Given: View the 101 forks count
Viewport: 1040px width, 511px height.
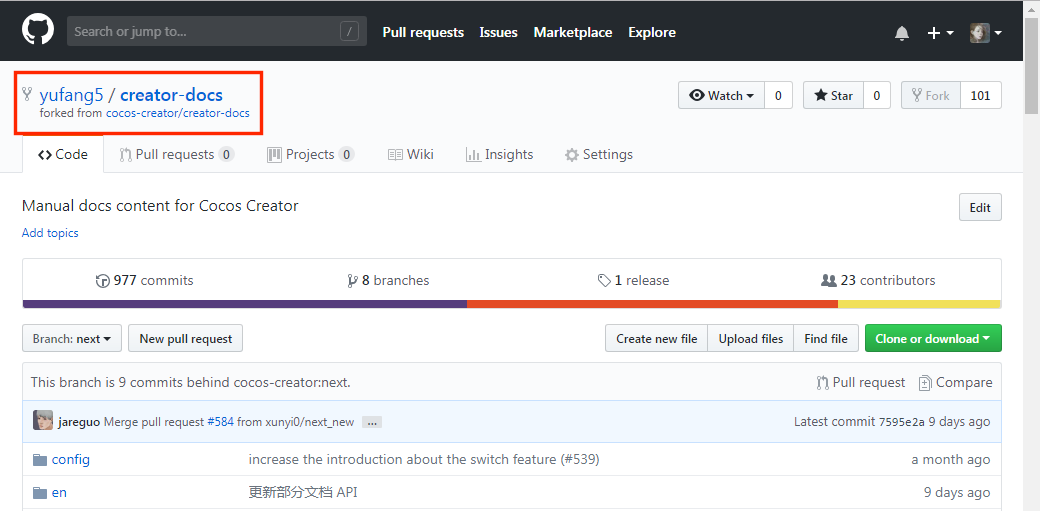Looking at the screenshot, I should click(x=980, y=96).
